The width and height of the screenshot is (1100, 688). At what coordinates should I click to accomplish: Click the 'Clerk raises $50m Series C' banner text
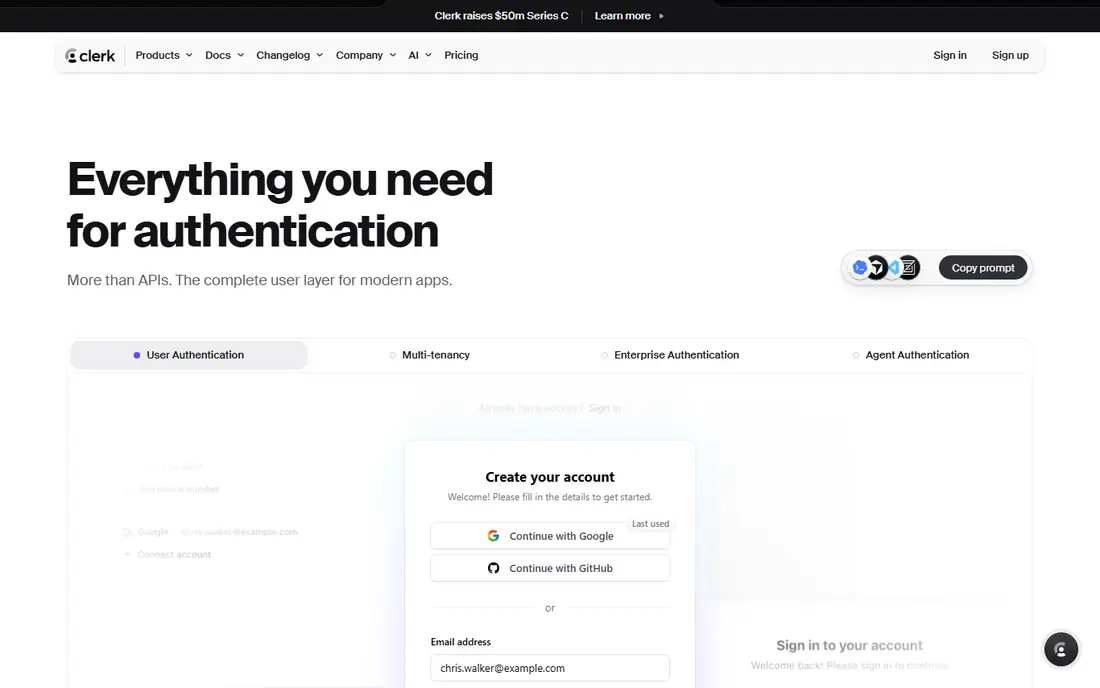(501, 15)
